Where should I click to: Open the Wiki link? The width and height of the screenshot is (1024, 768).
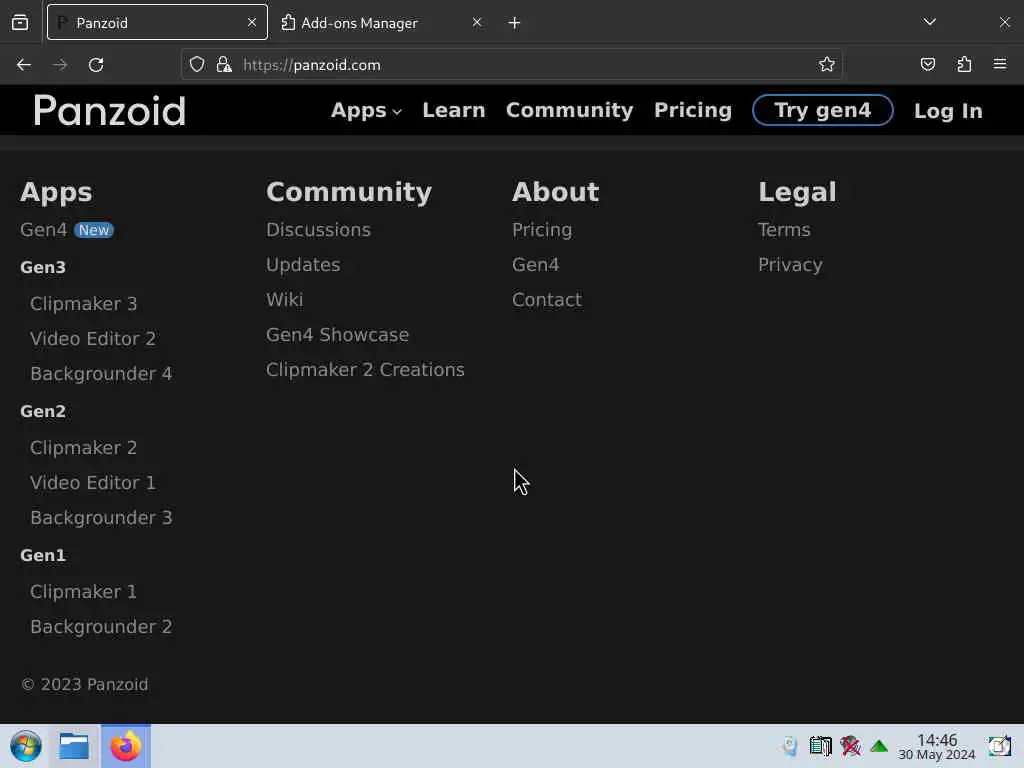tap(284, 300)
